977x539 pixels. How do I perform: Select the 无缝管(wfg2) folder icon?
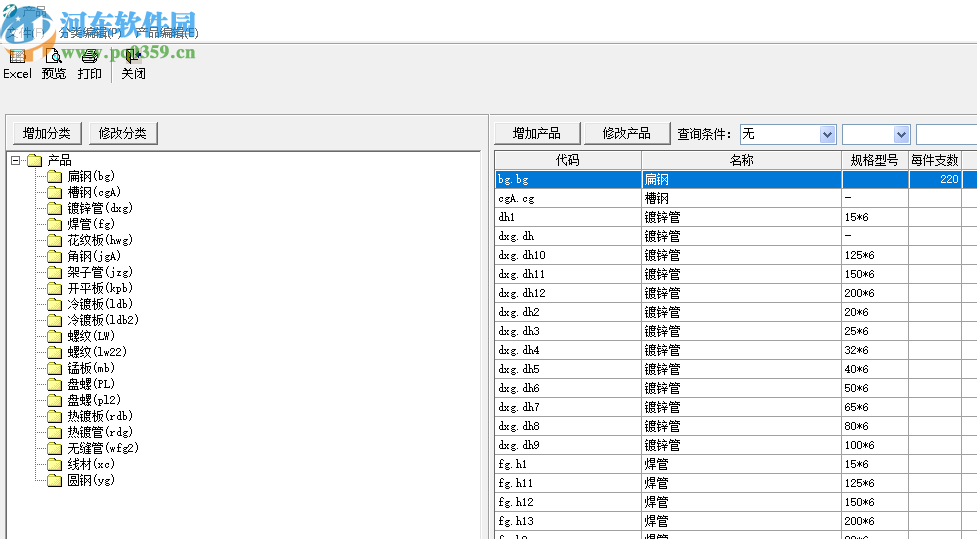55,449
